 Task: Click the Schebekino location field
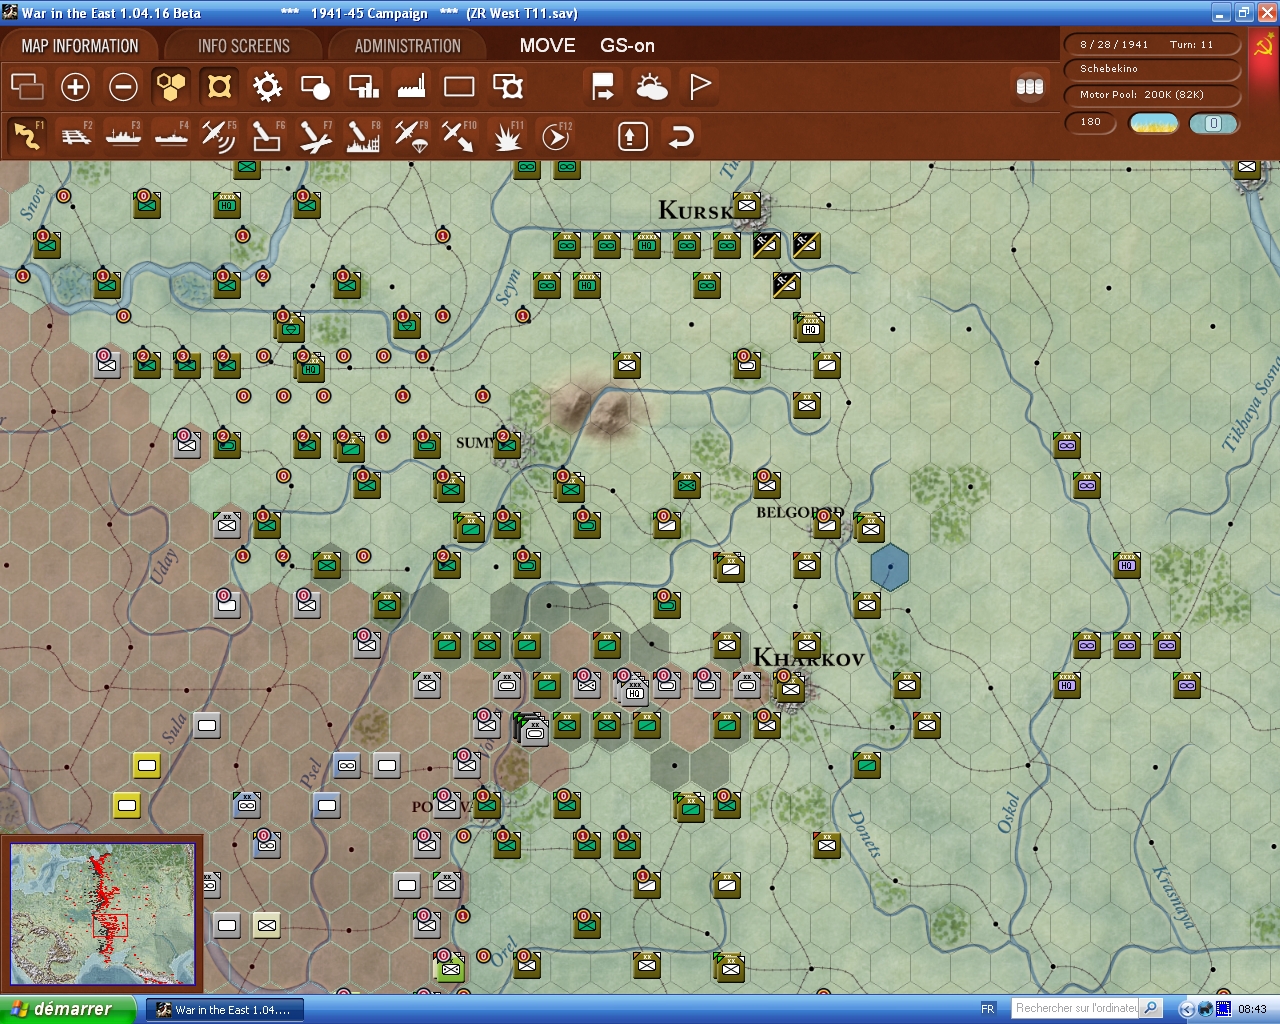(x=1152, y=69)
